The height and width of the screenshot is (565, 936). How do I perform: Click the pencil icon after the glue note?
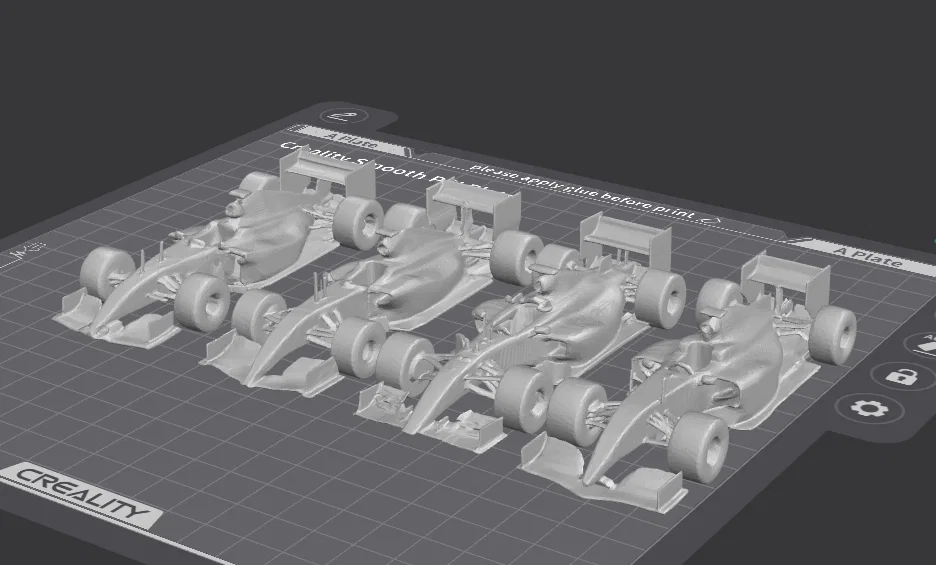710,220
